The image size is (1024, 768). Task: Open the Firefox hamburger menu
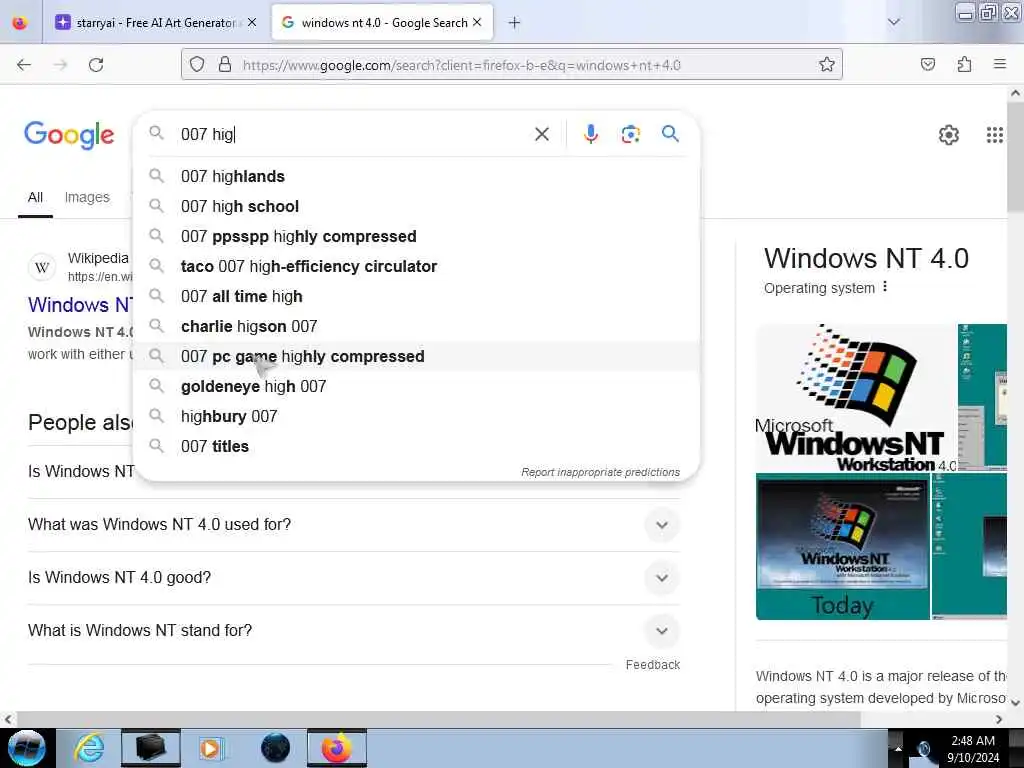tap(1000, 64)
